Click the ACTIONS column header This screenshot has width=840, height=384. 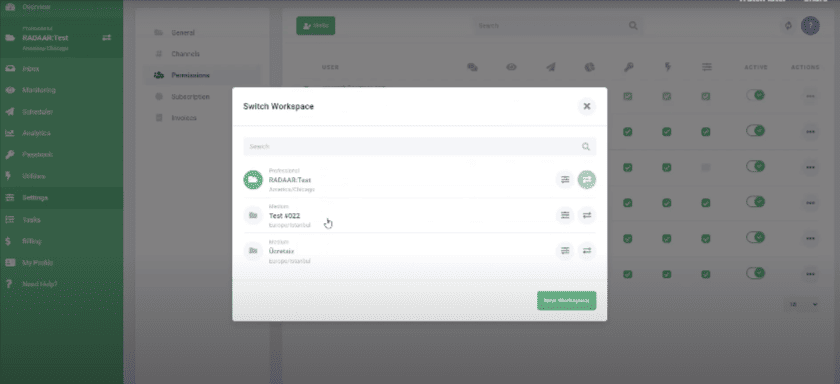[805, 67]
